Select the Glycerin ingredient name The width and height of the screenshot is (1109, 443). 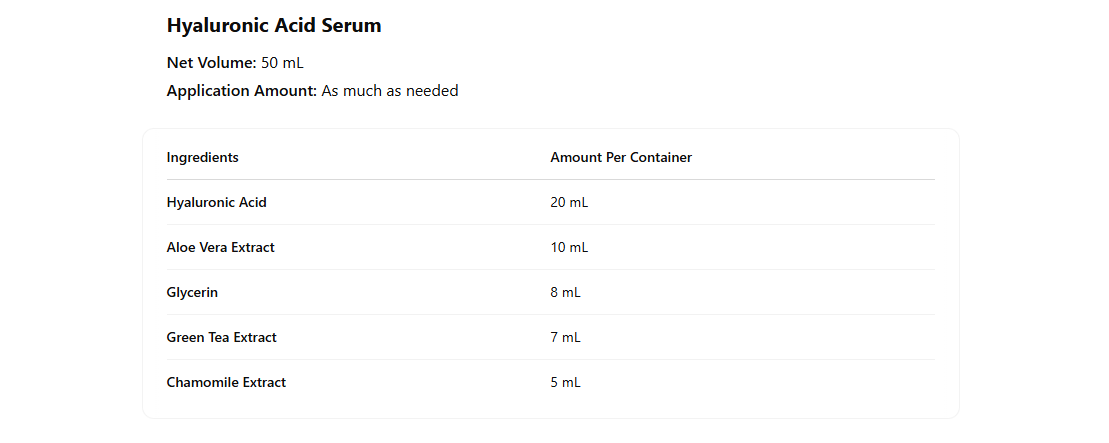click(192, 292)
